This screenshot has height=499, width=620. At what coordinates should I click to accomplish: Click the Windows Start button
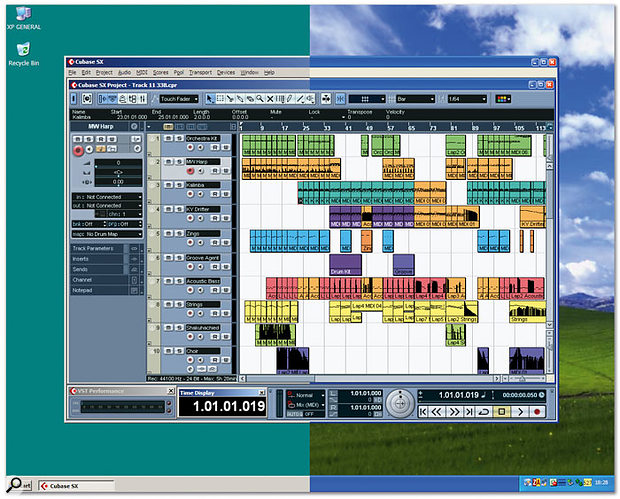(20, 486)
